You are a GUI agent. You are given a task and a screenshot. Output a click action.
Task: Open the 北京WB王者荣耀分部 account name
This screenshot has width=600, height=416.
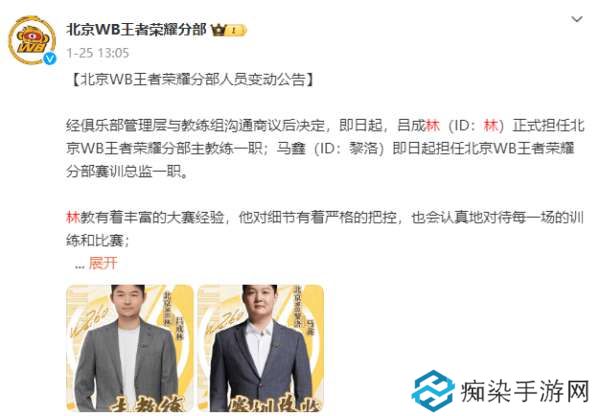coord(137,29)
